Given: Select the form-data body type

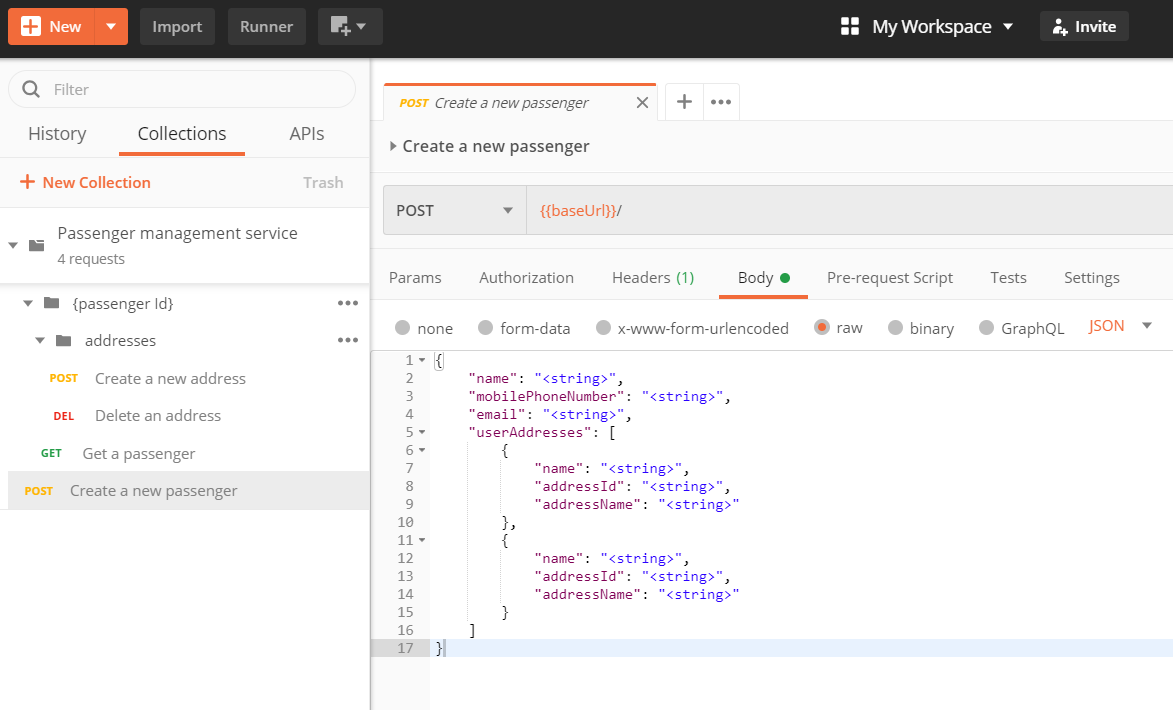Looking at the screenshot, I should (x=486, y=328).
